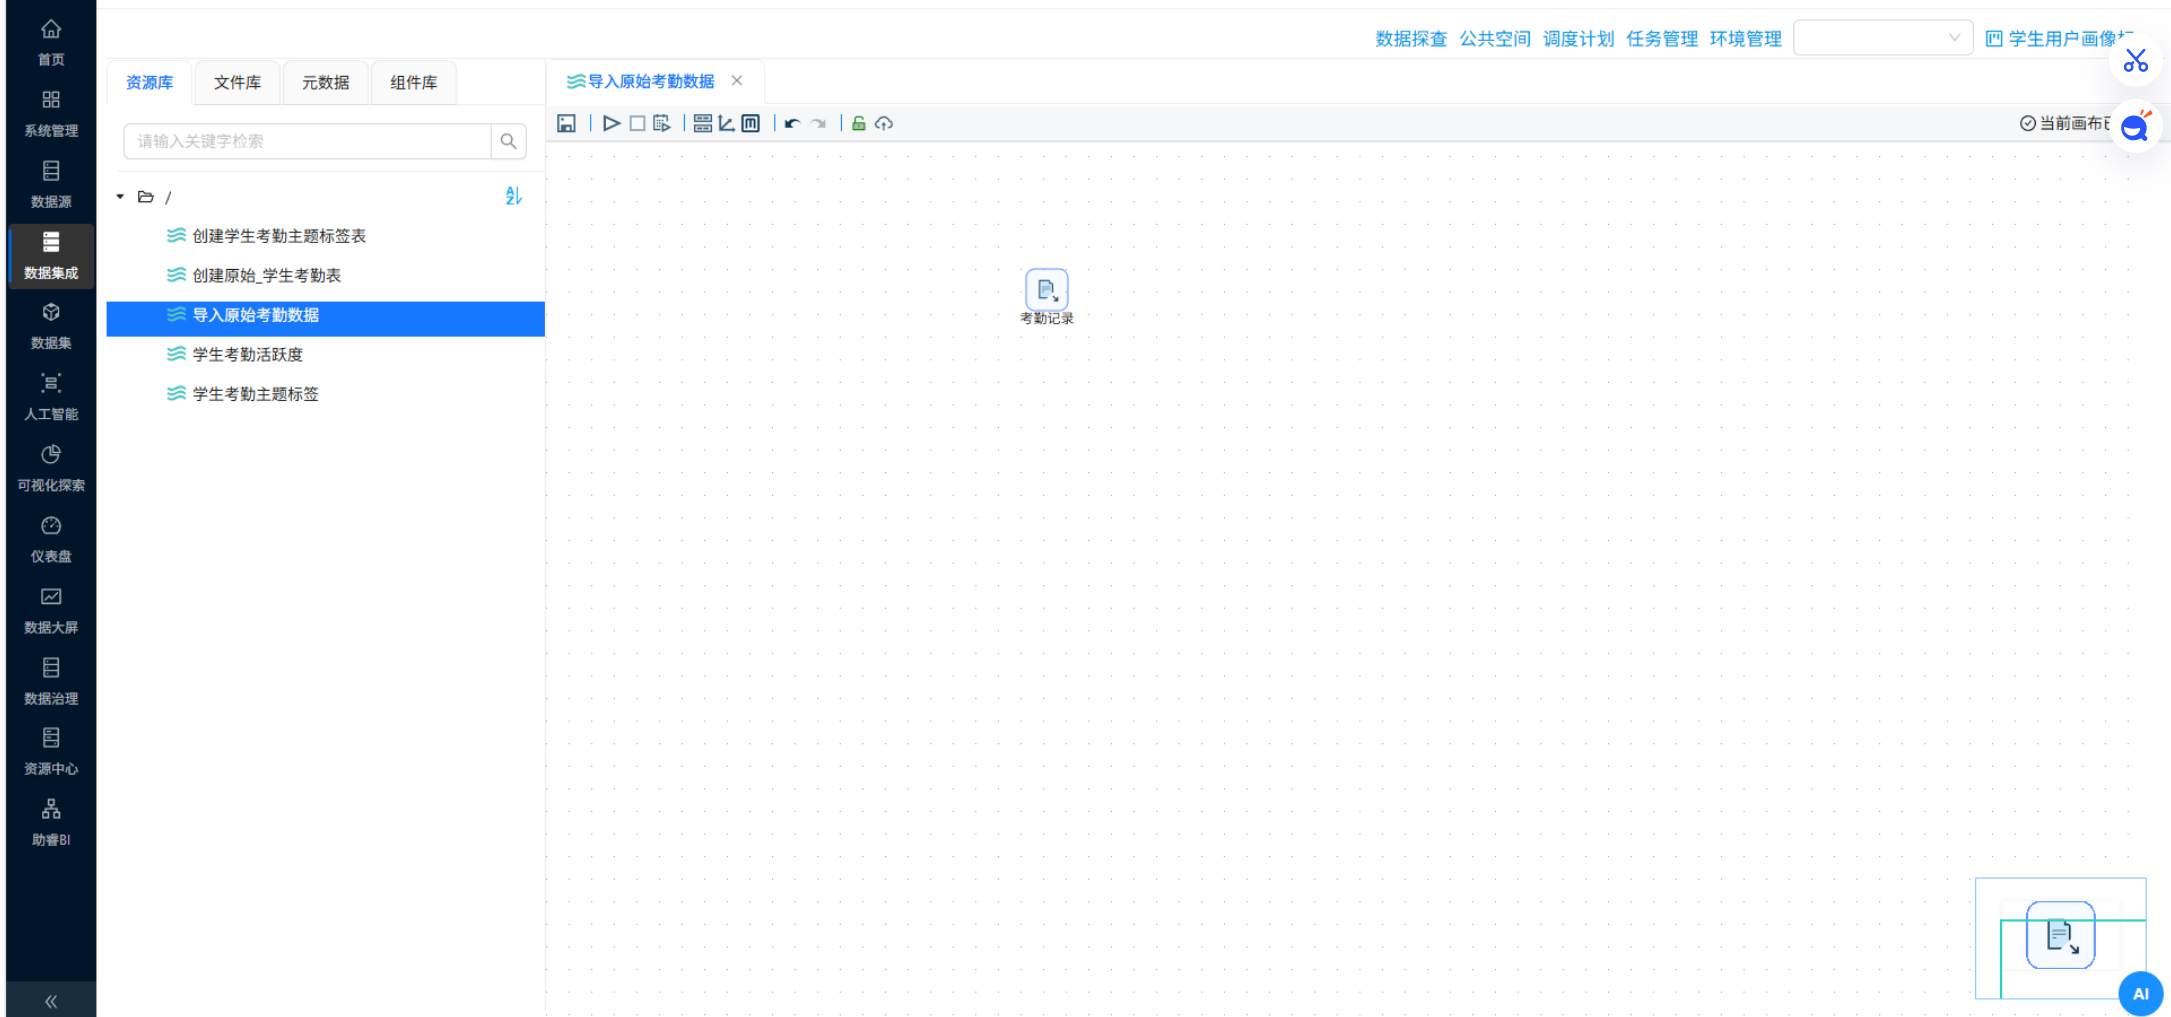Open the 数据探查 link
The height and width of the screenshot is (1017, 2171).
click(x=1411, y=39)
